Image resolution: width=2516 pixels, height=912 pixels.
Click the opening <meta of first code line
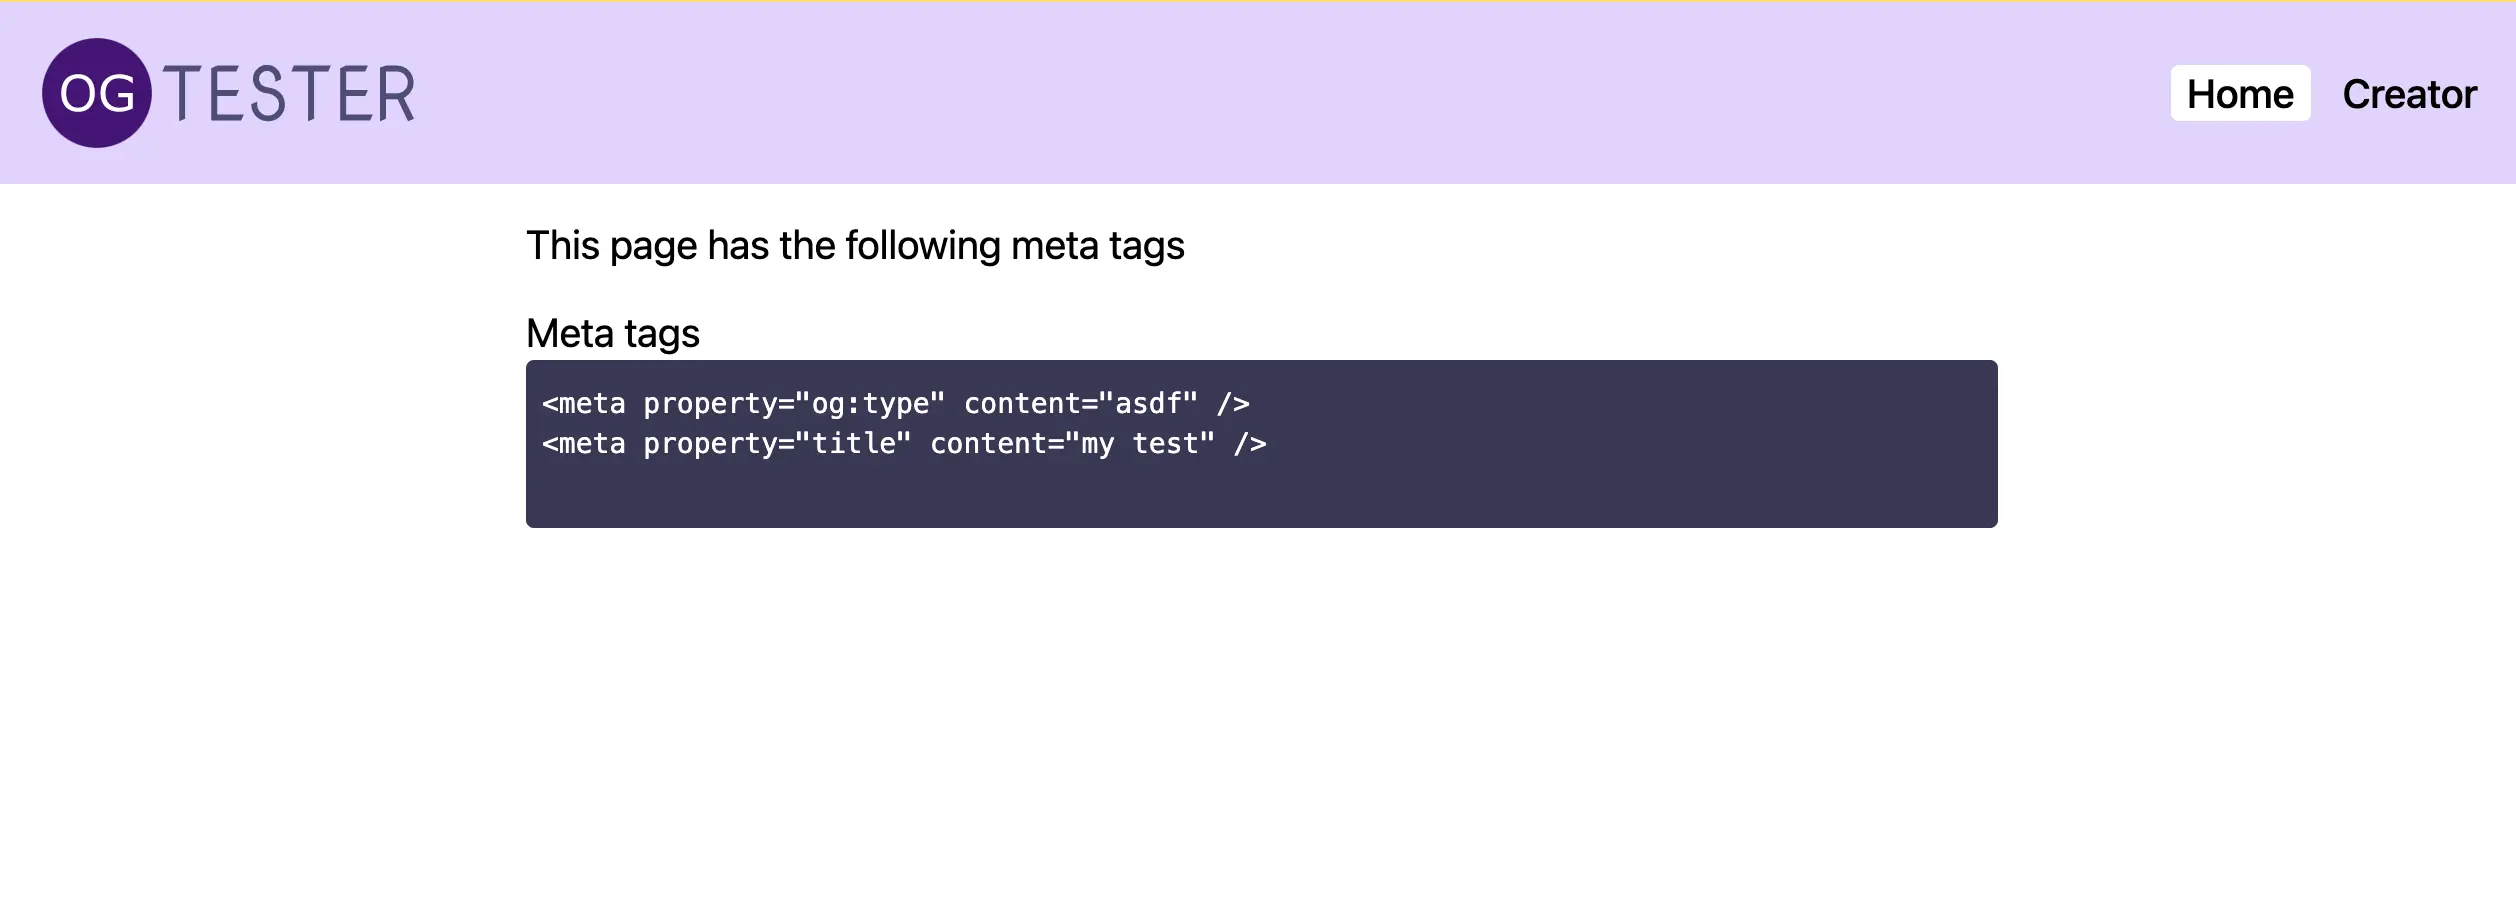tap(584, 404)
